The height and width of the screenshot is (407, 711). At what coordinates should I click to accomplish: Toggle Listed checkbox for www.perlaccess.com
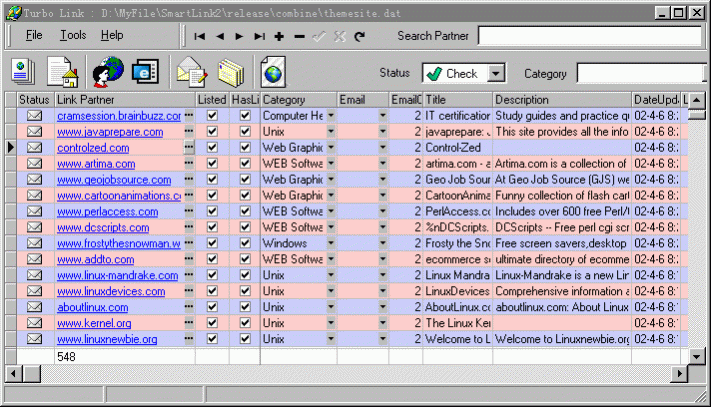(212, 212)
